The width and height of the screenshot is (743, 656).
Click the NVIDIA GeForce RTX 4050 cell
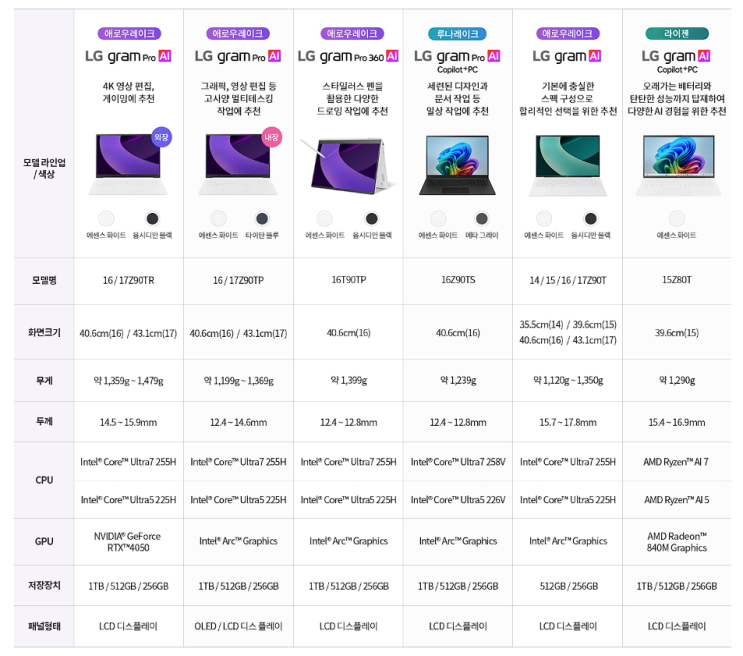[x=127, y=542]
